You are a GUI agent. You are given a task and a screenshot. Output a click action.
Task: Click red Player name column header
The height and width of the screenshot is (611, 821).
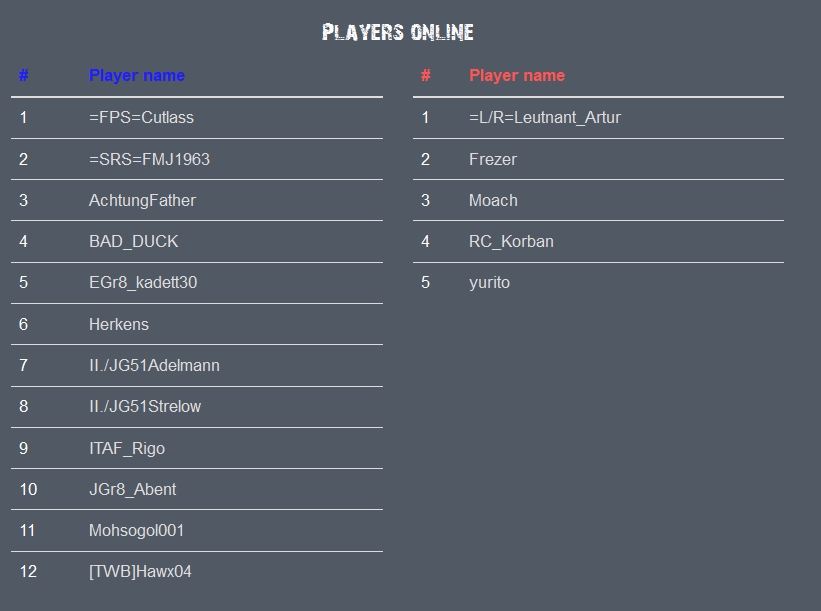[x=517, y=76]
